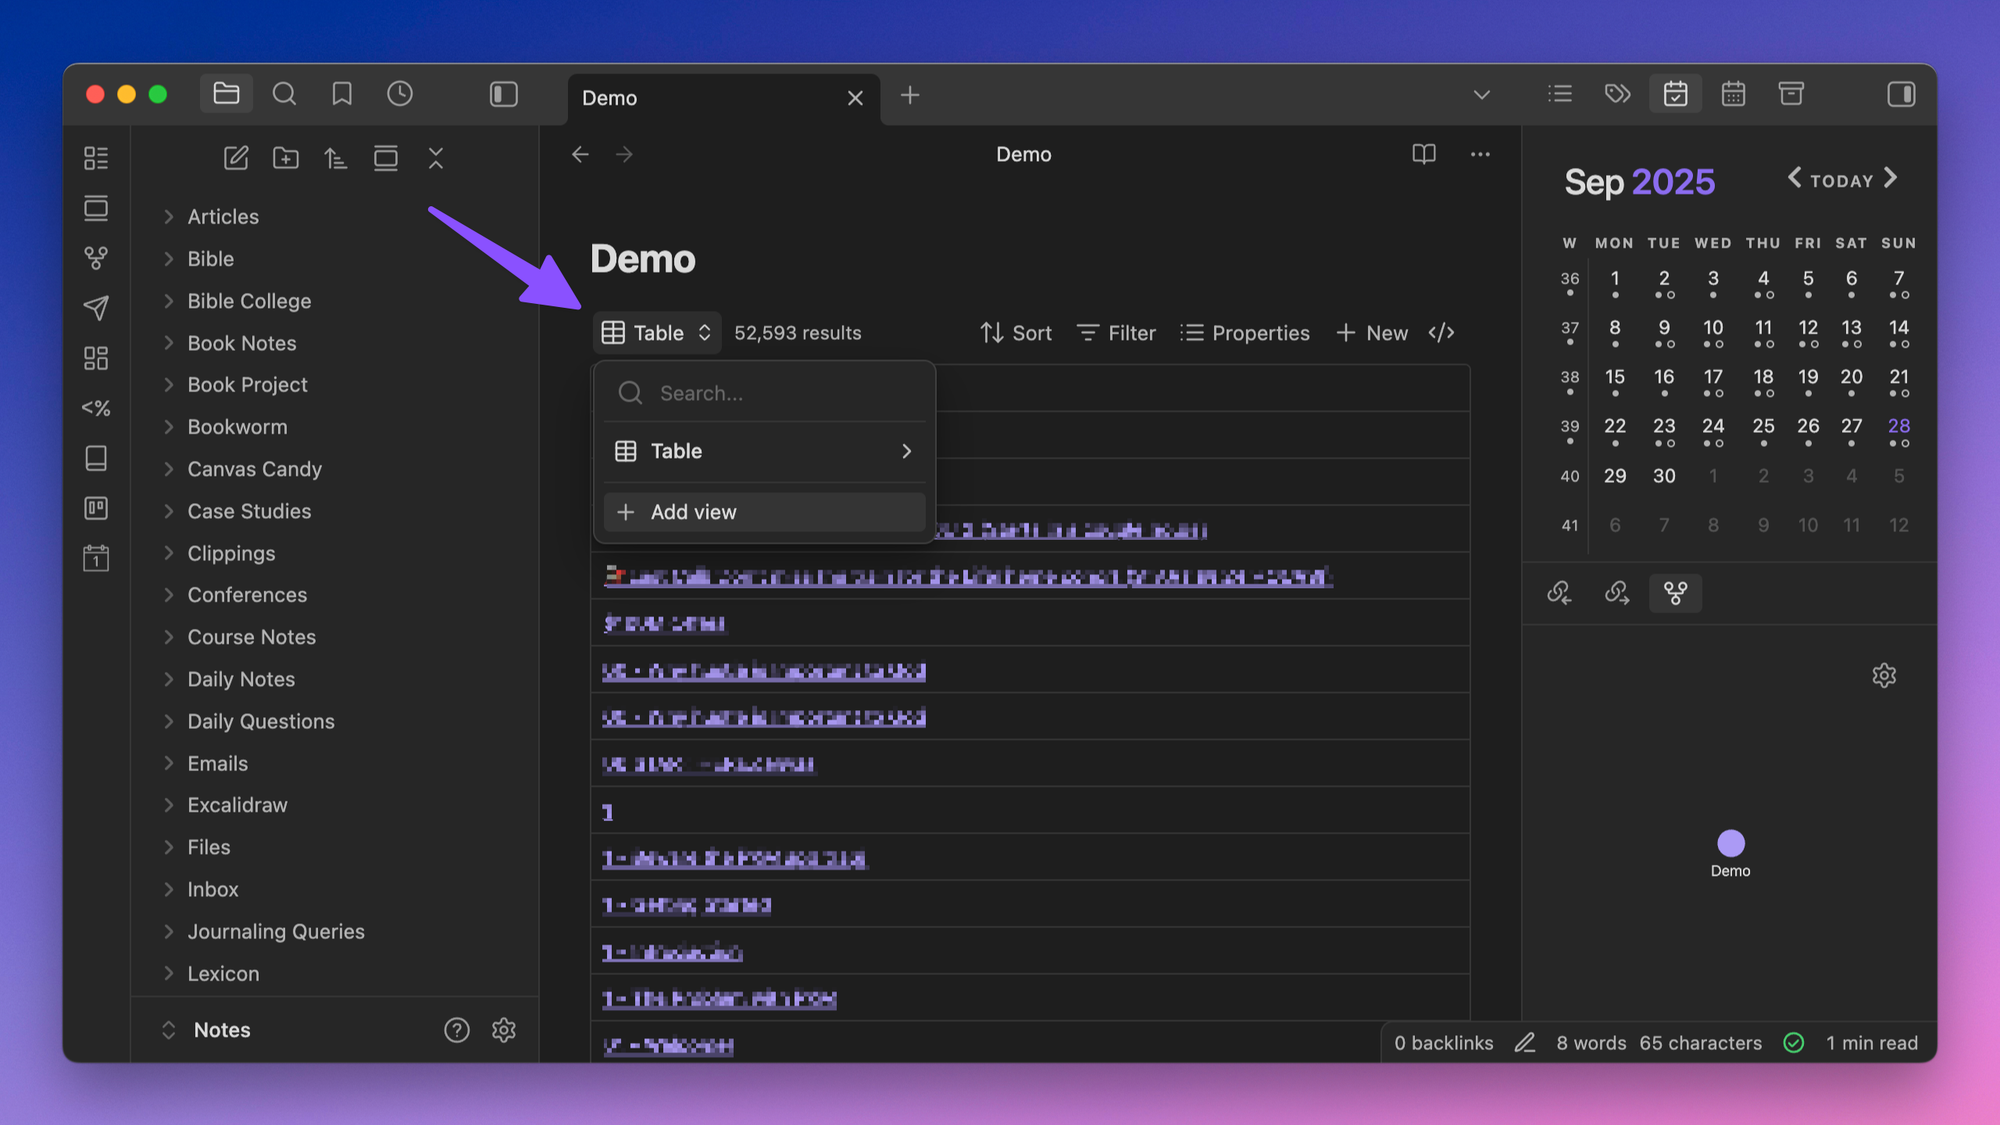The height and width of the screenshot is (1125, 2000).
Task: Create a new note with pencil icon
Action: [x=236, y=158]
